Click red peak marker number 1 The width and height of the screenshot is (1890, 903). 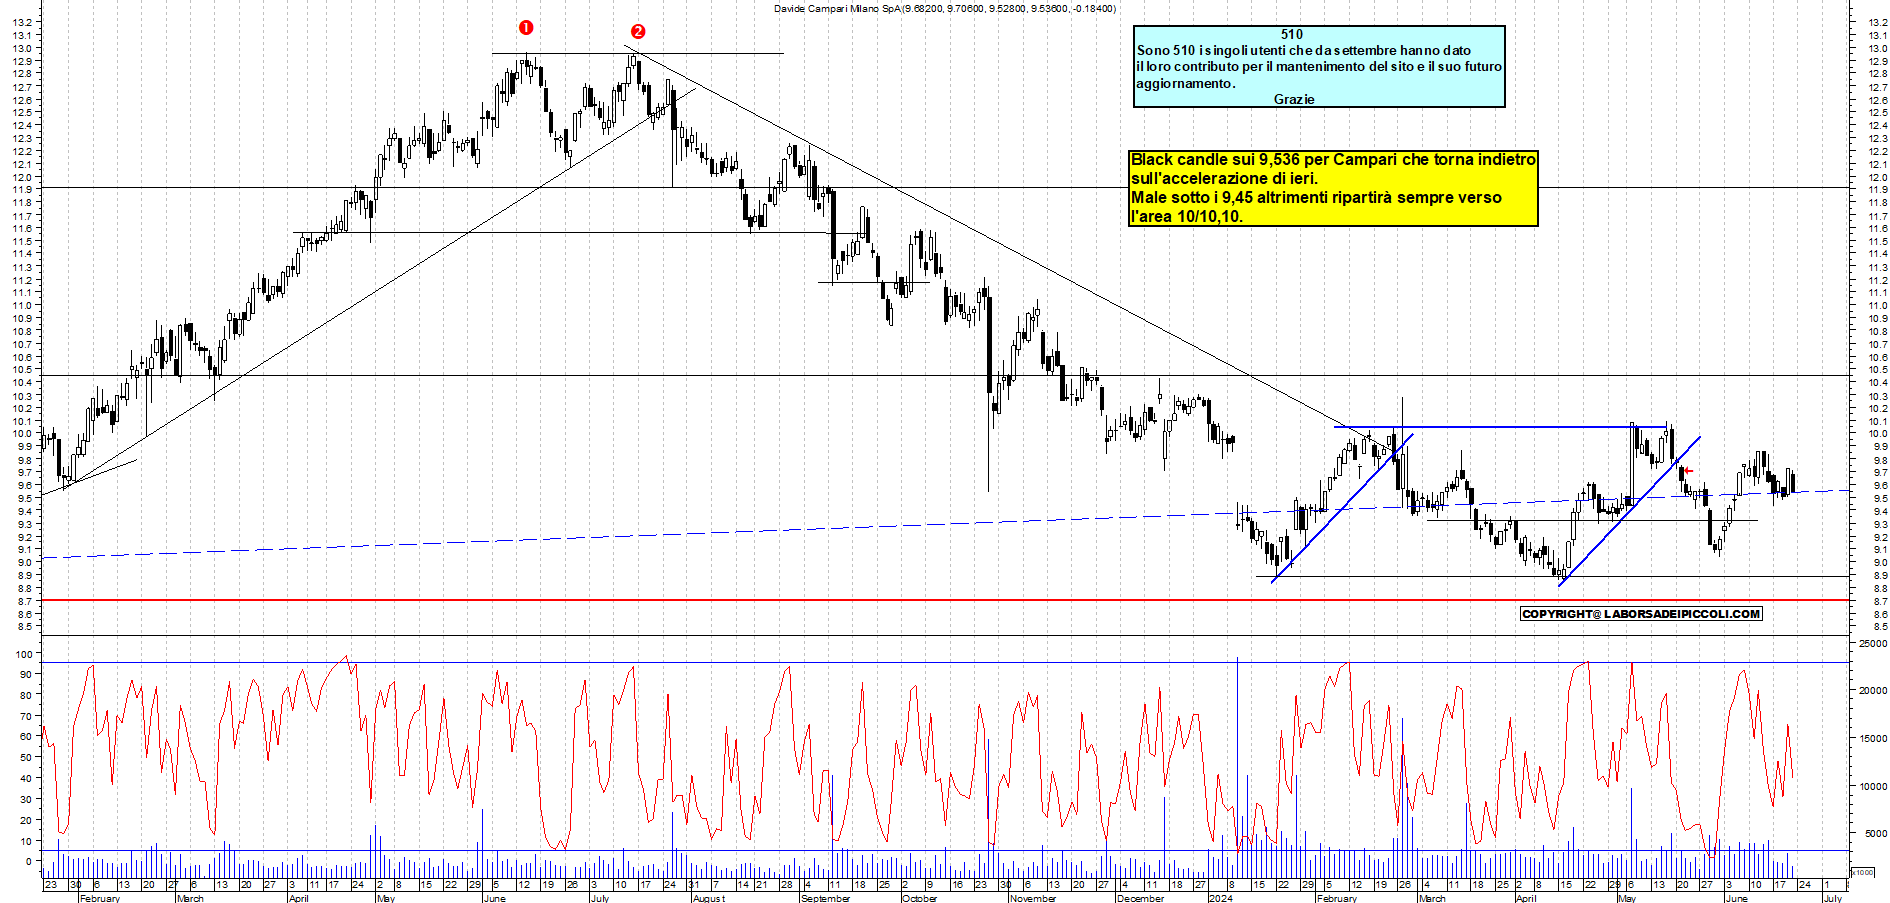[x=526, y=28]
